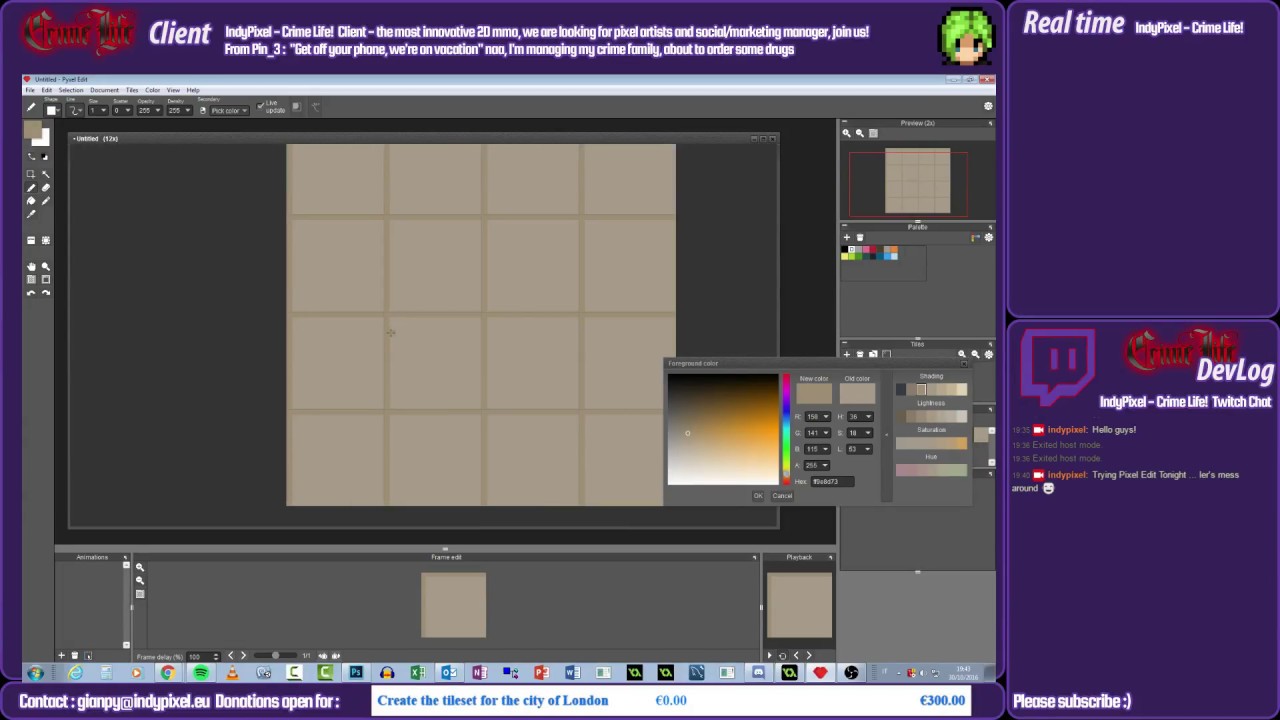Open the File menu
Image resolution: width=1280 pixels, height=720 pixels.
pyautogui.click(x=30, y=90)
